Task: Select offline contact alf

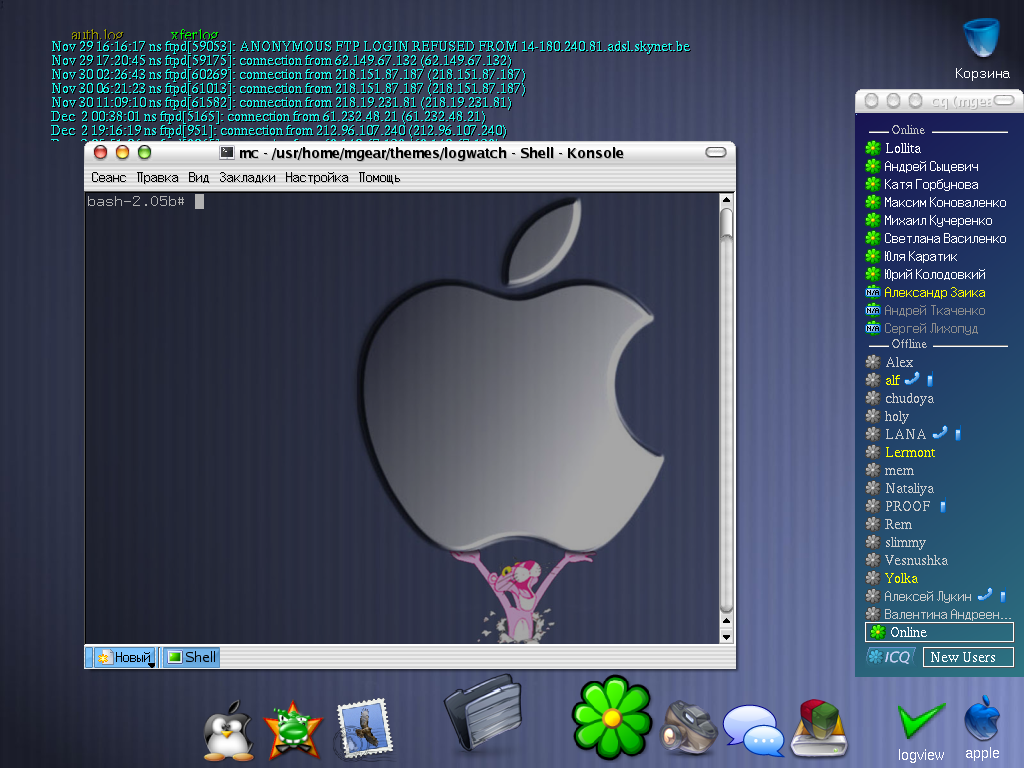Action: (x=892, y=380)
